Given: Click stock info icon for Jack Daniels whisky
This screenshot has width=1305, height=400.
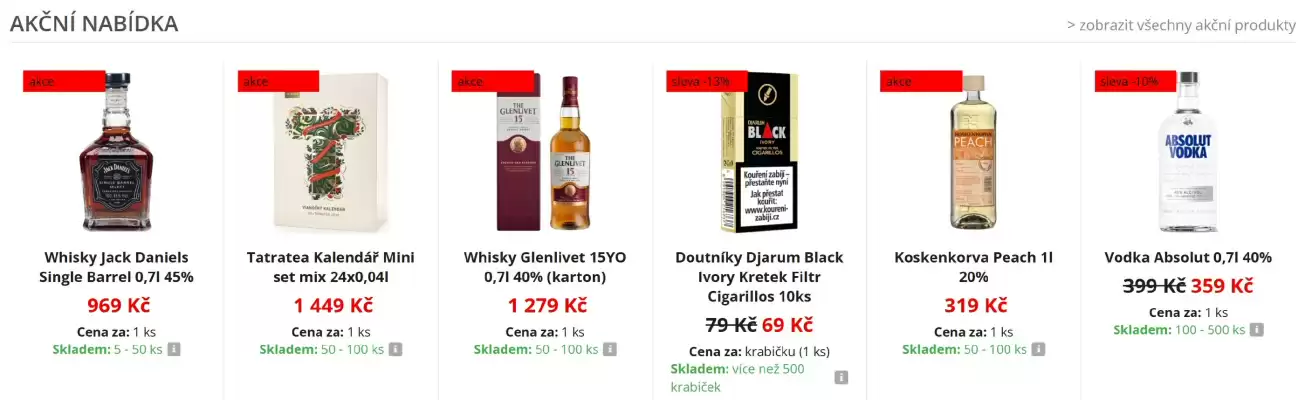Looking at the screenshot, I should 173,349.
